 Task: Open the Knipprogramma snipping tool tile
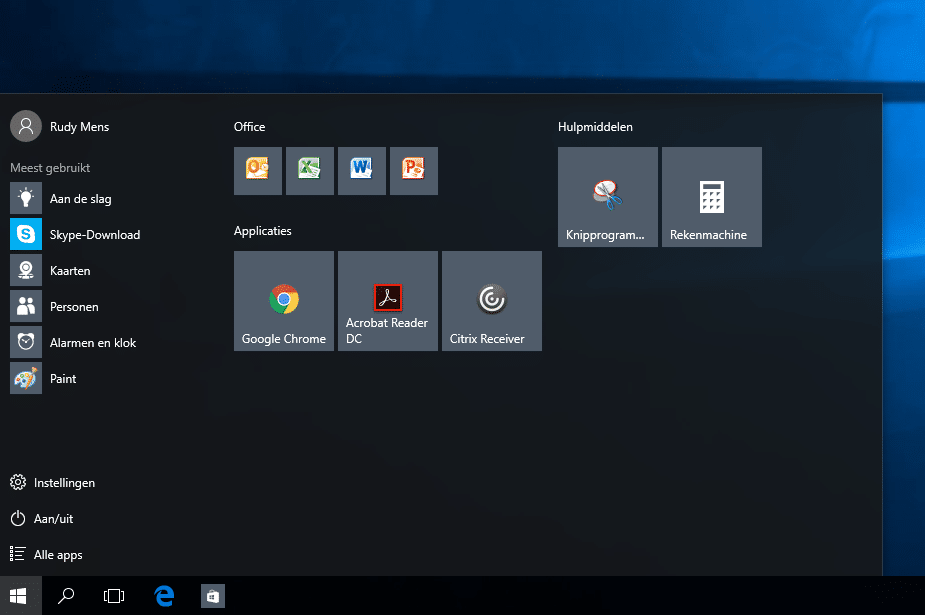click(608, 197)
